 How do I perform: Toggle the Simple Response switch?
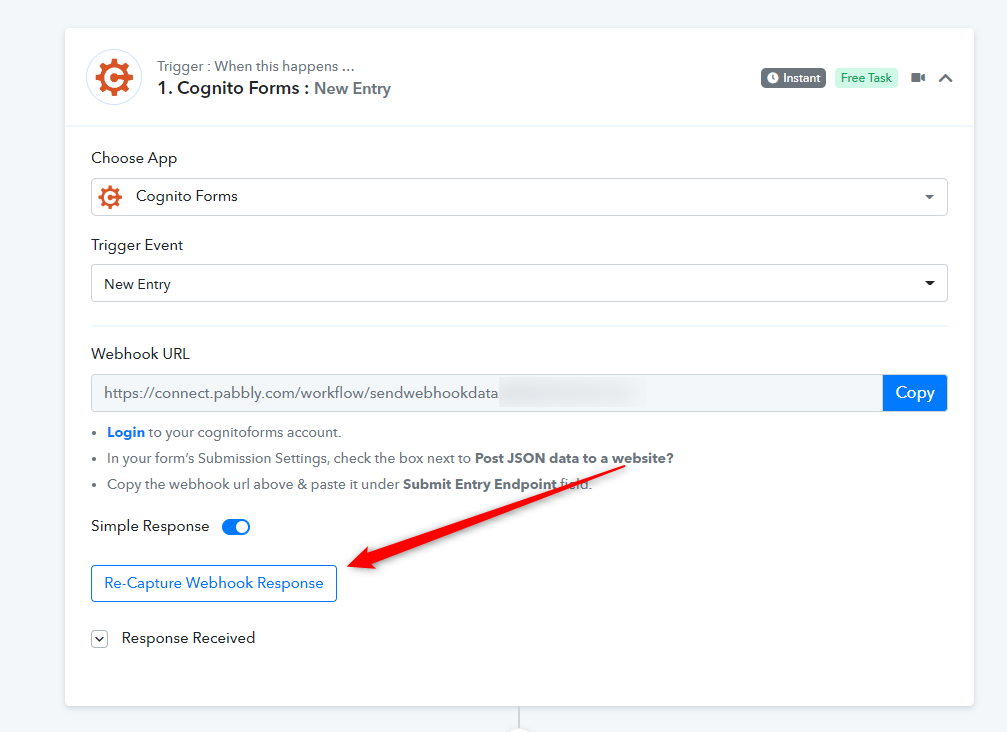click(x=236, y=527)
